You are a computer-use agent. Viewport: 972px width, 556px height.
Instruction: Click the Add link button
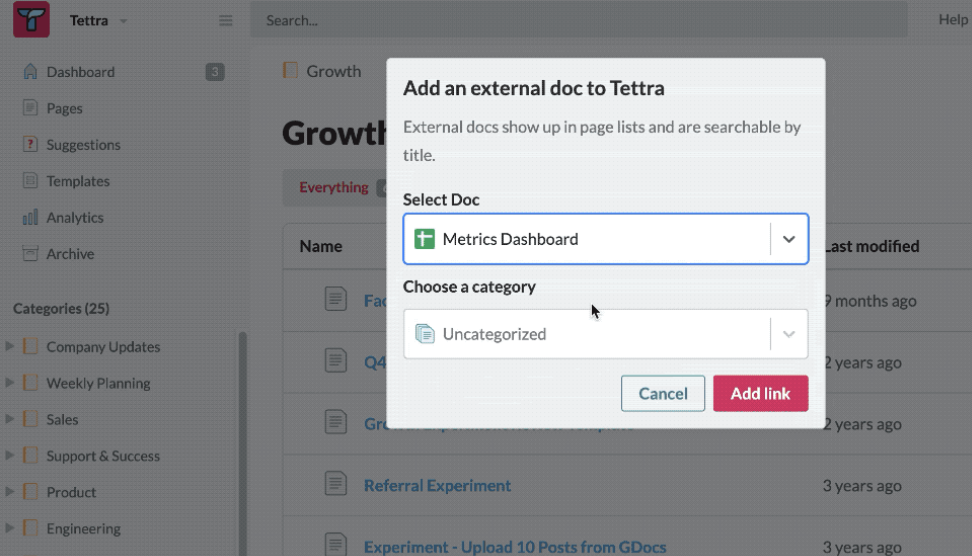coord(761,393)
